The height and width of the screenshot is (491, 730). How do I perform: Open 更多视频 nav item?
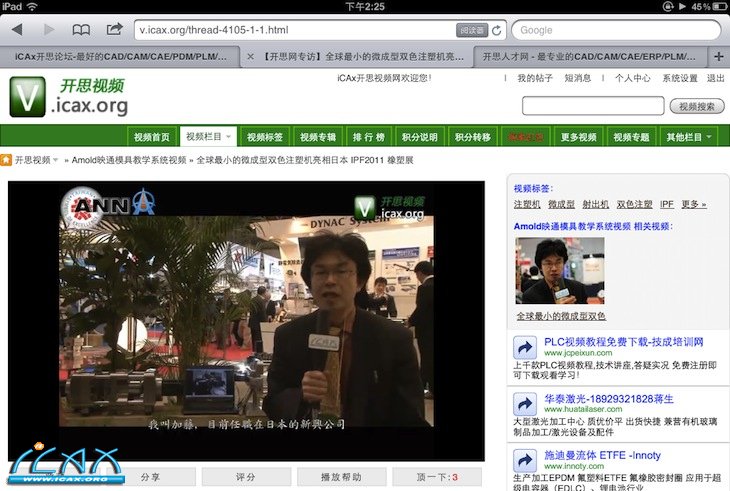click(579, 137)
